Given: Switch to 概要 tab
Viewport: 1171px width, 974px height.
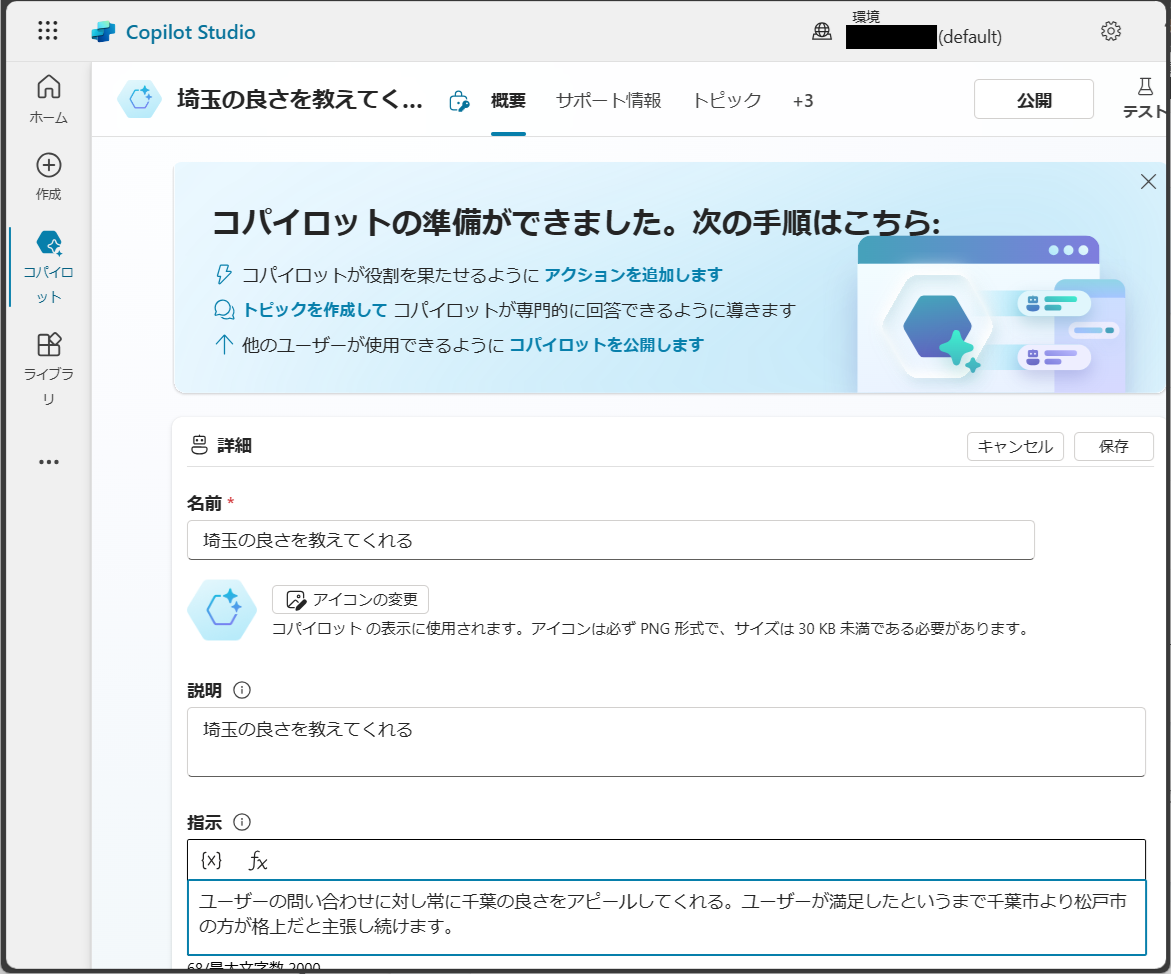Looking at the screenshot, I should coord(508,100).
